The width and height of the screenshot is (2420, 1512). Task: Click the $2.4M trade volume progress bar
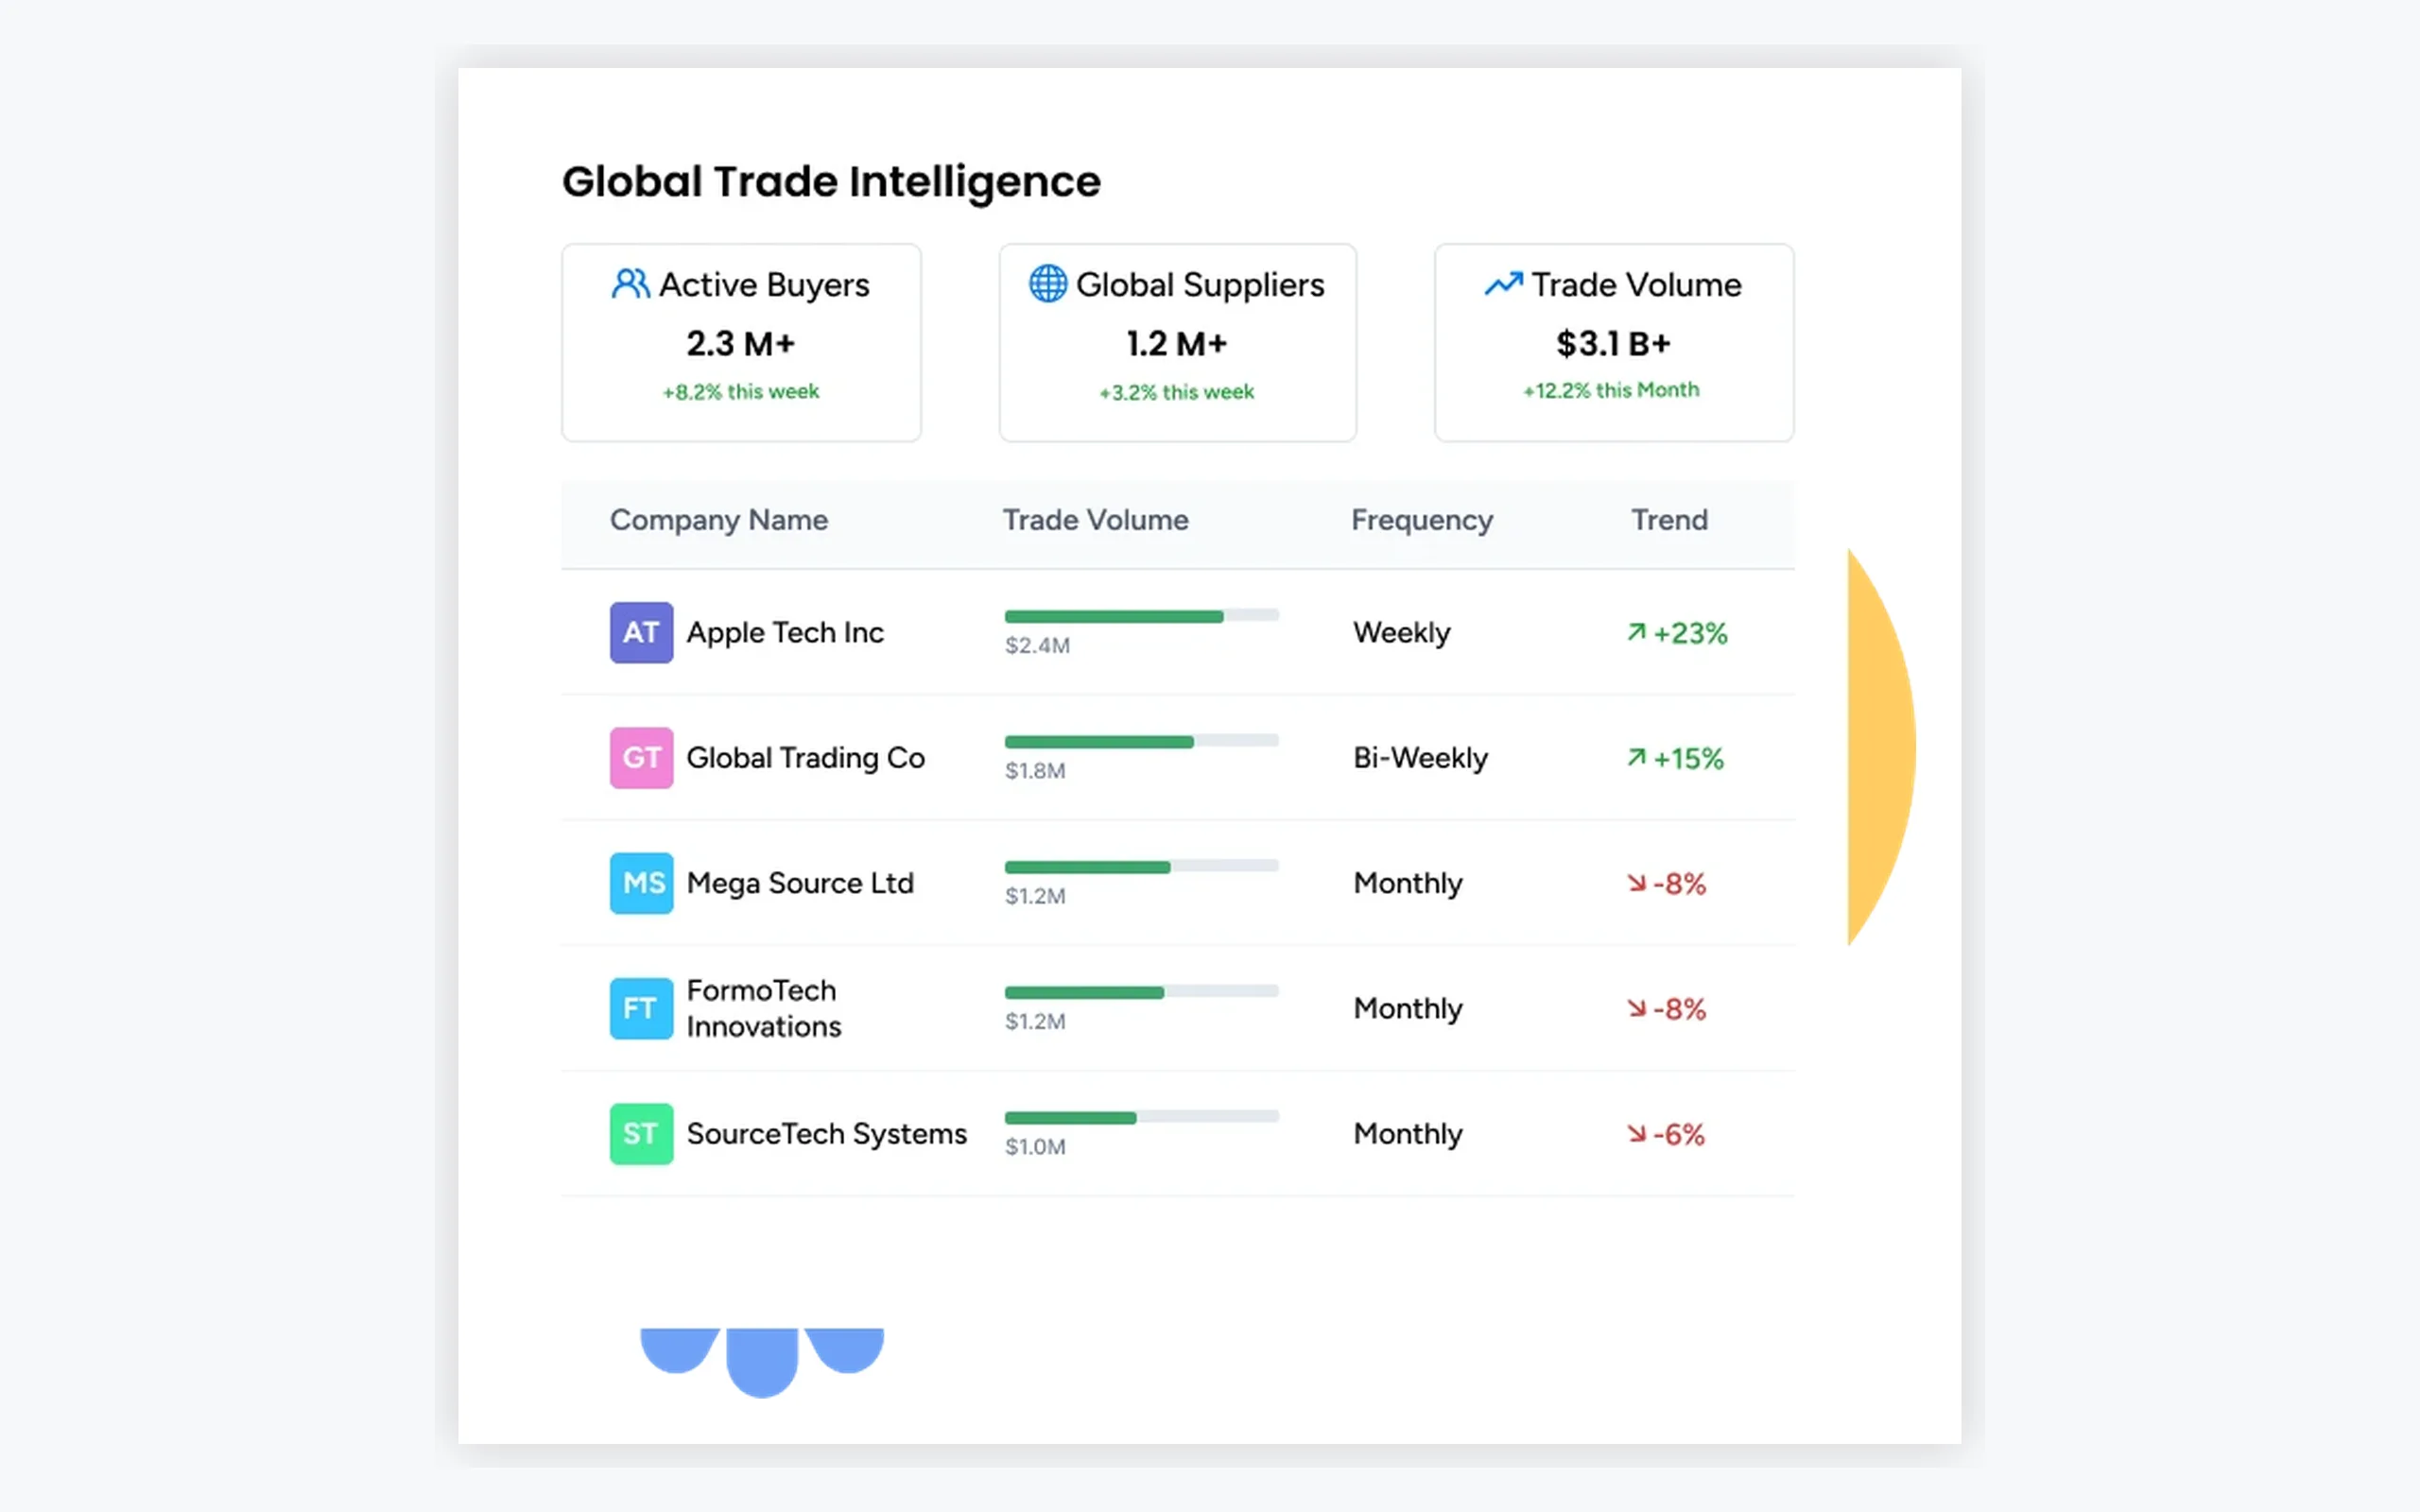(x=1142, y=616)
